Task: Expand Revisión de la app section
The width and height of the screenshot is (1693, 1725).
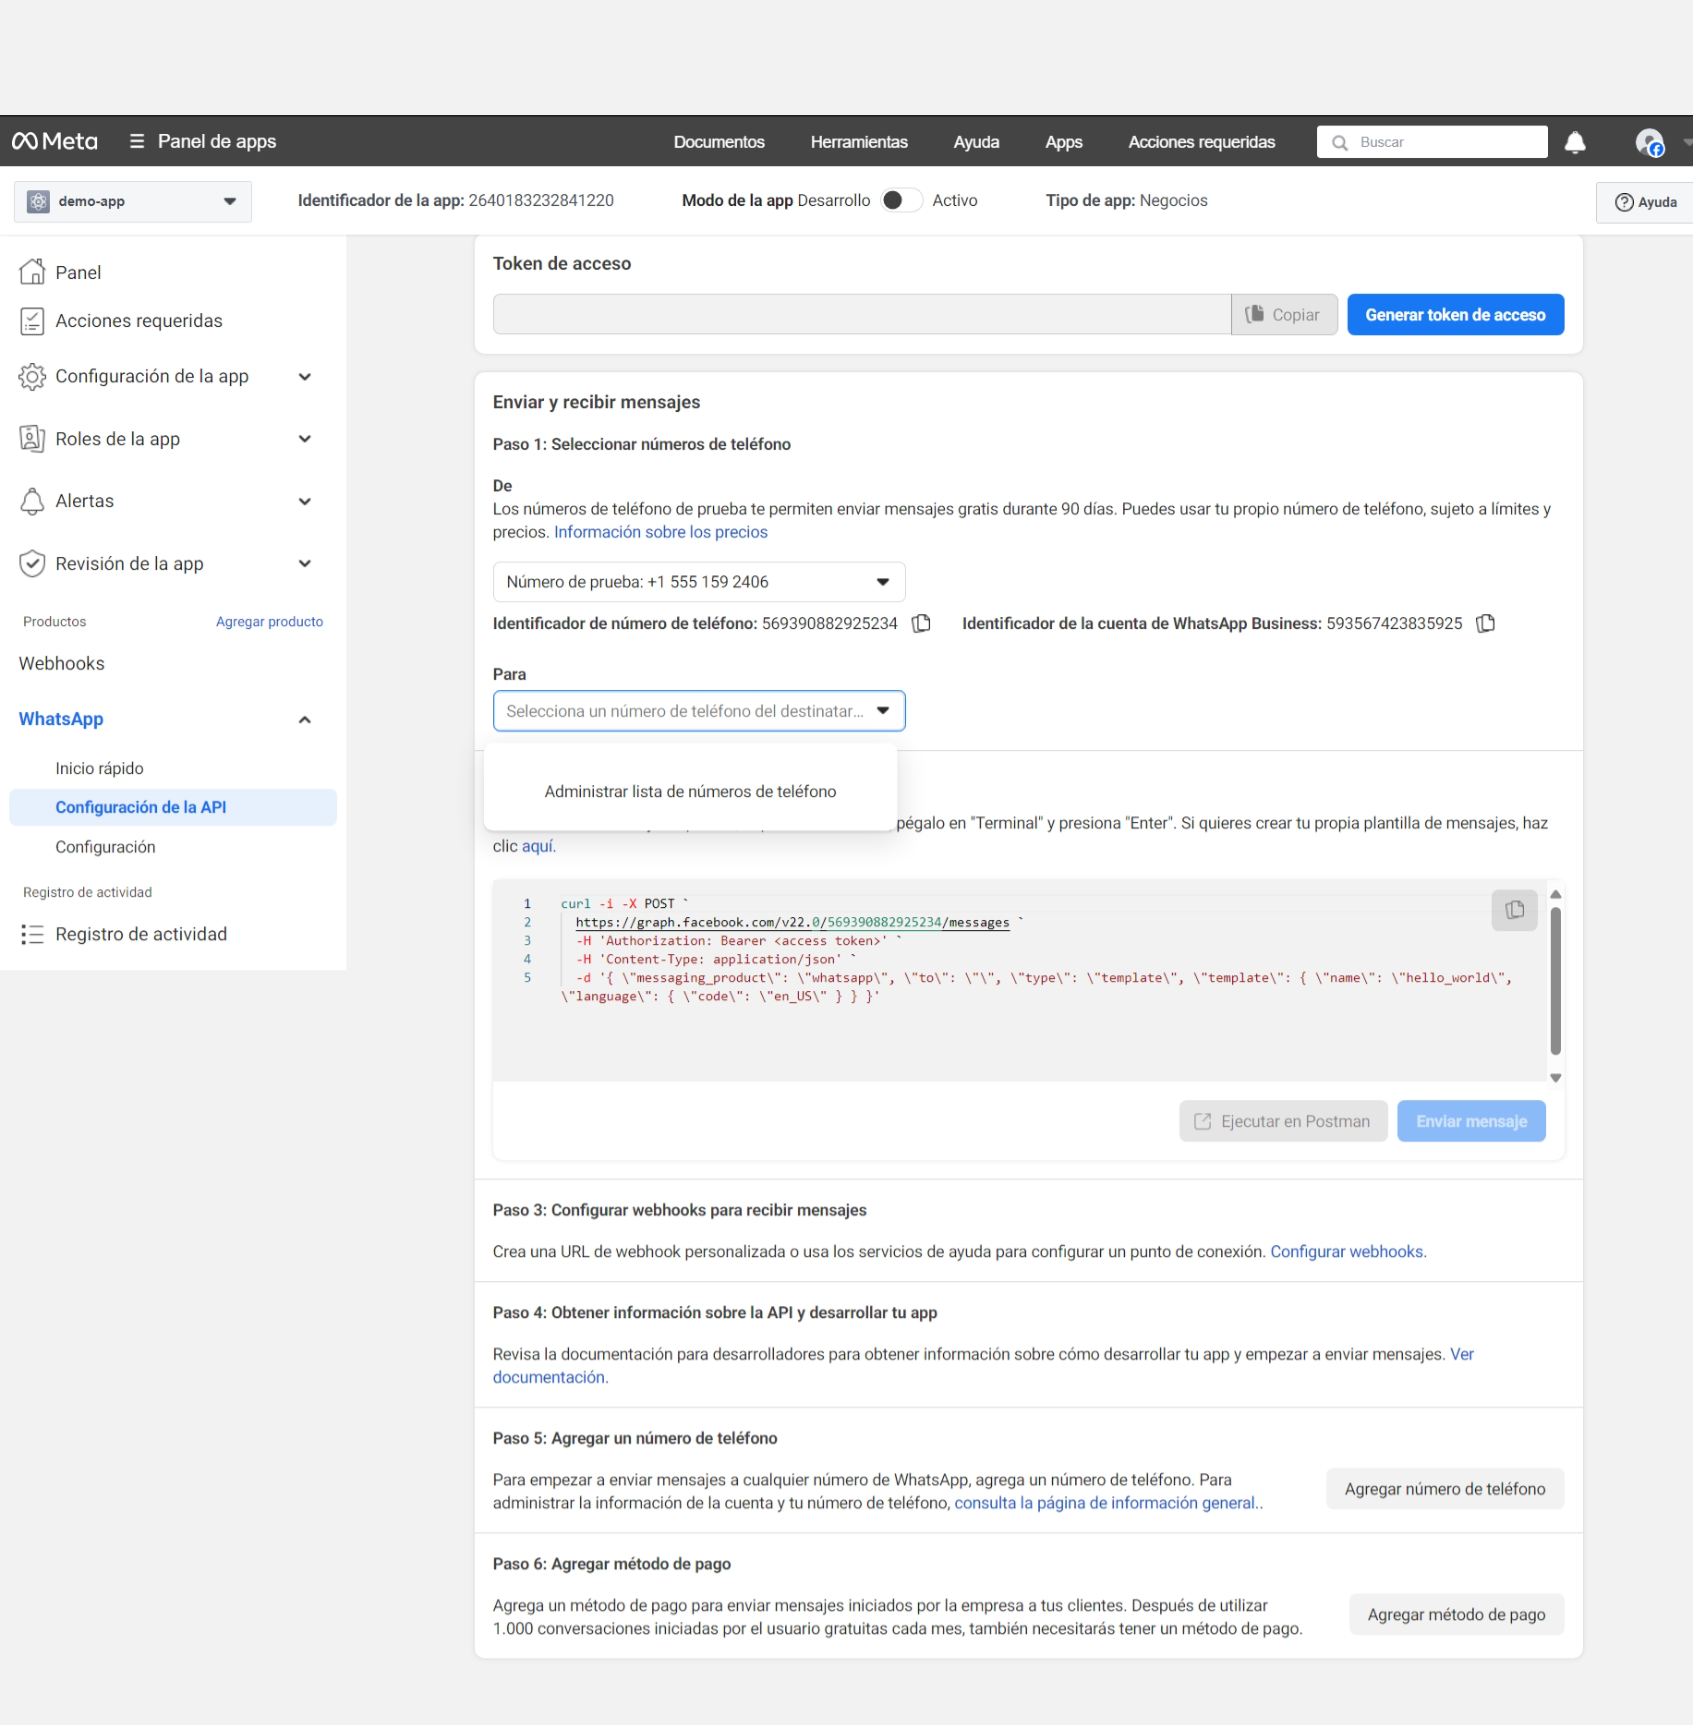Action: pos(305,563)
